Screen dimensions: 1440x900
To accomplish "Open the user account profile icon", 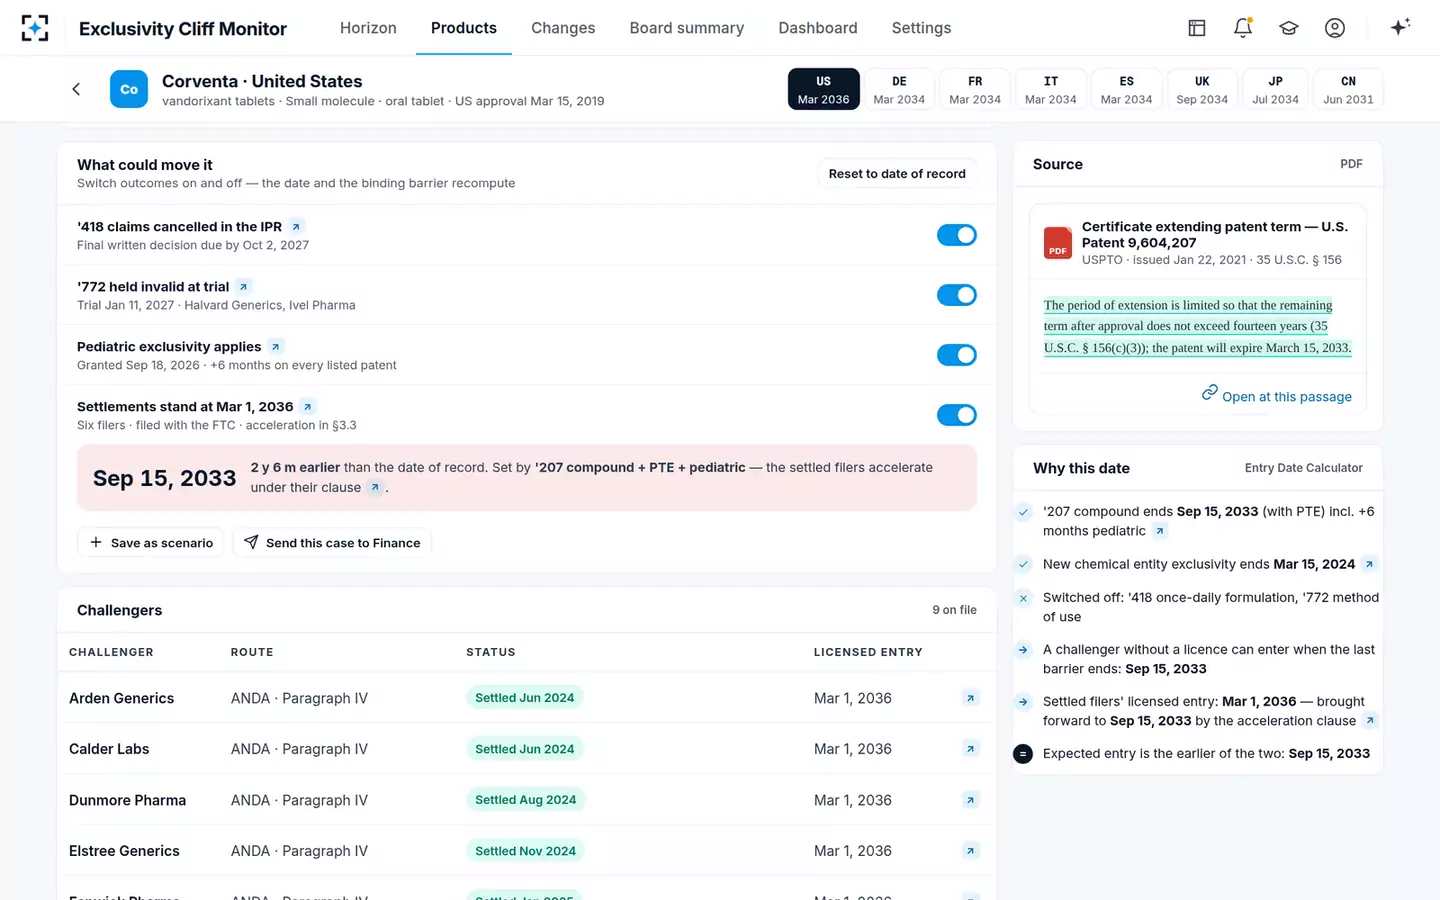I will [x=1335, y=28].
